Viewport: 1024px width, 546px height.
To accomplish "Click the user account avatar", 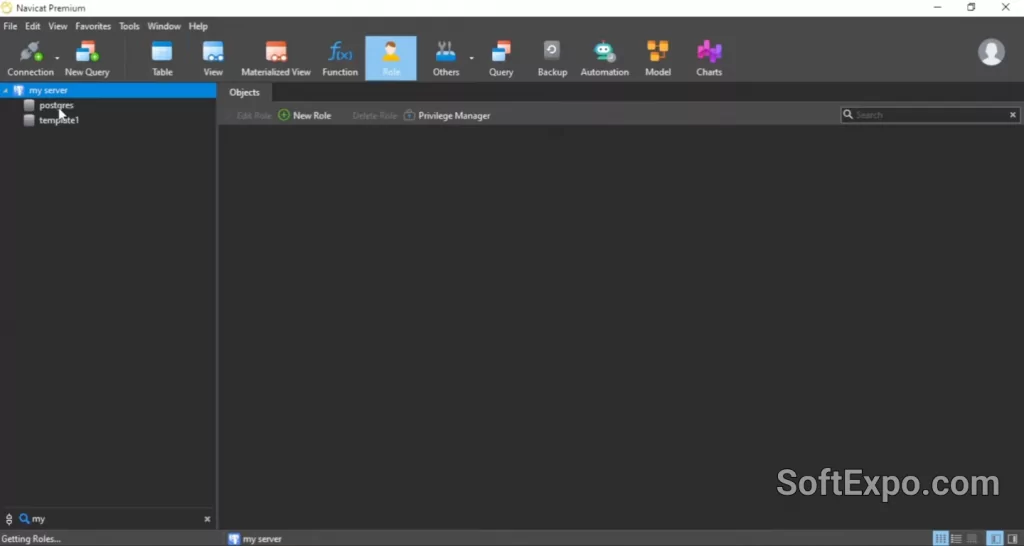I will [991, 52].
